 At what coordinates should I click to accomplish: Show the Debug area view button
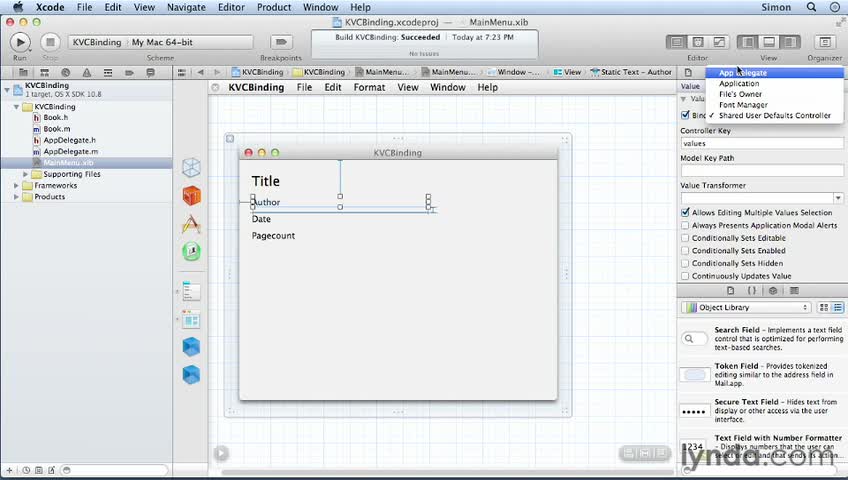click(768, 42)
